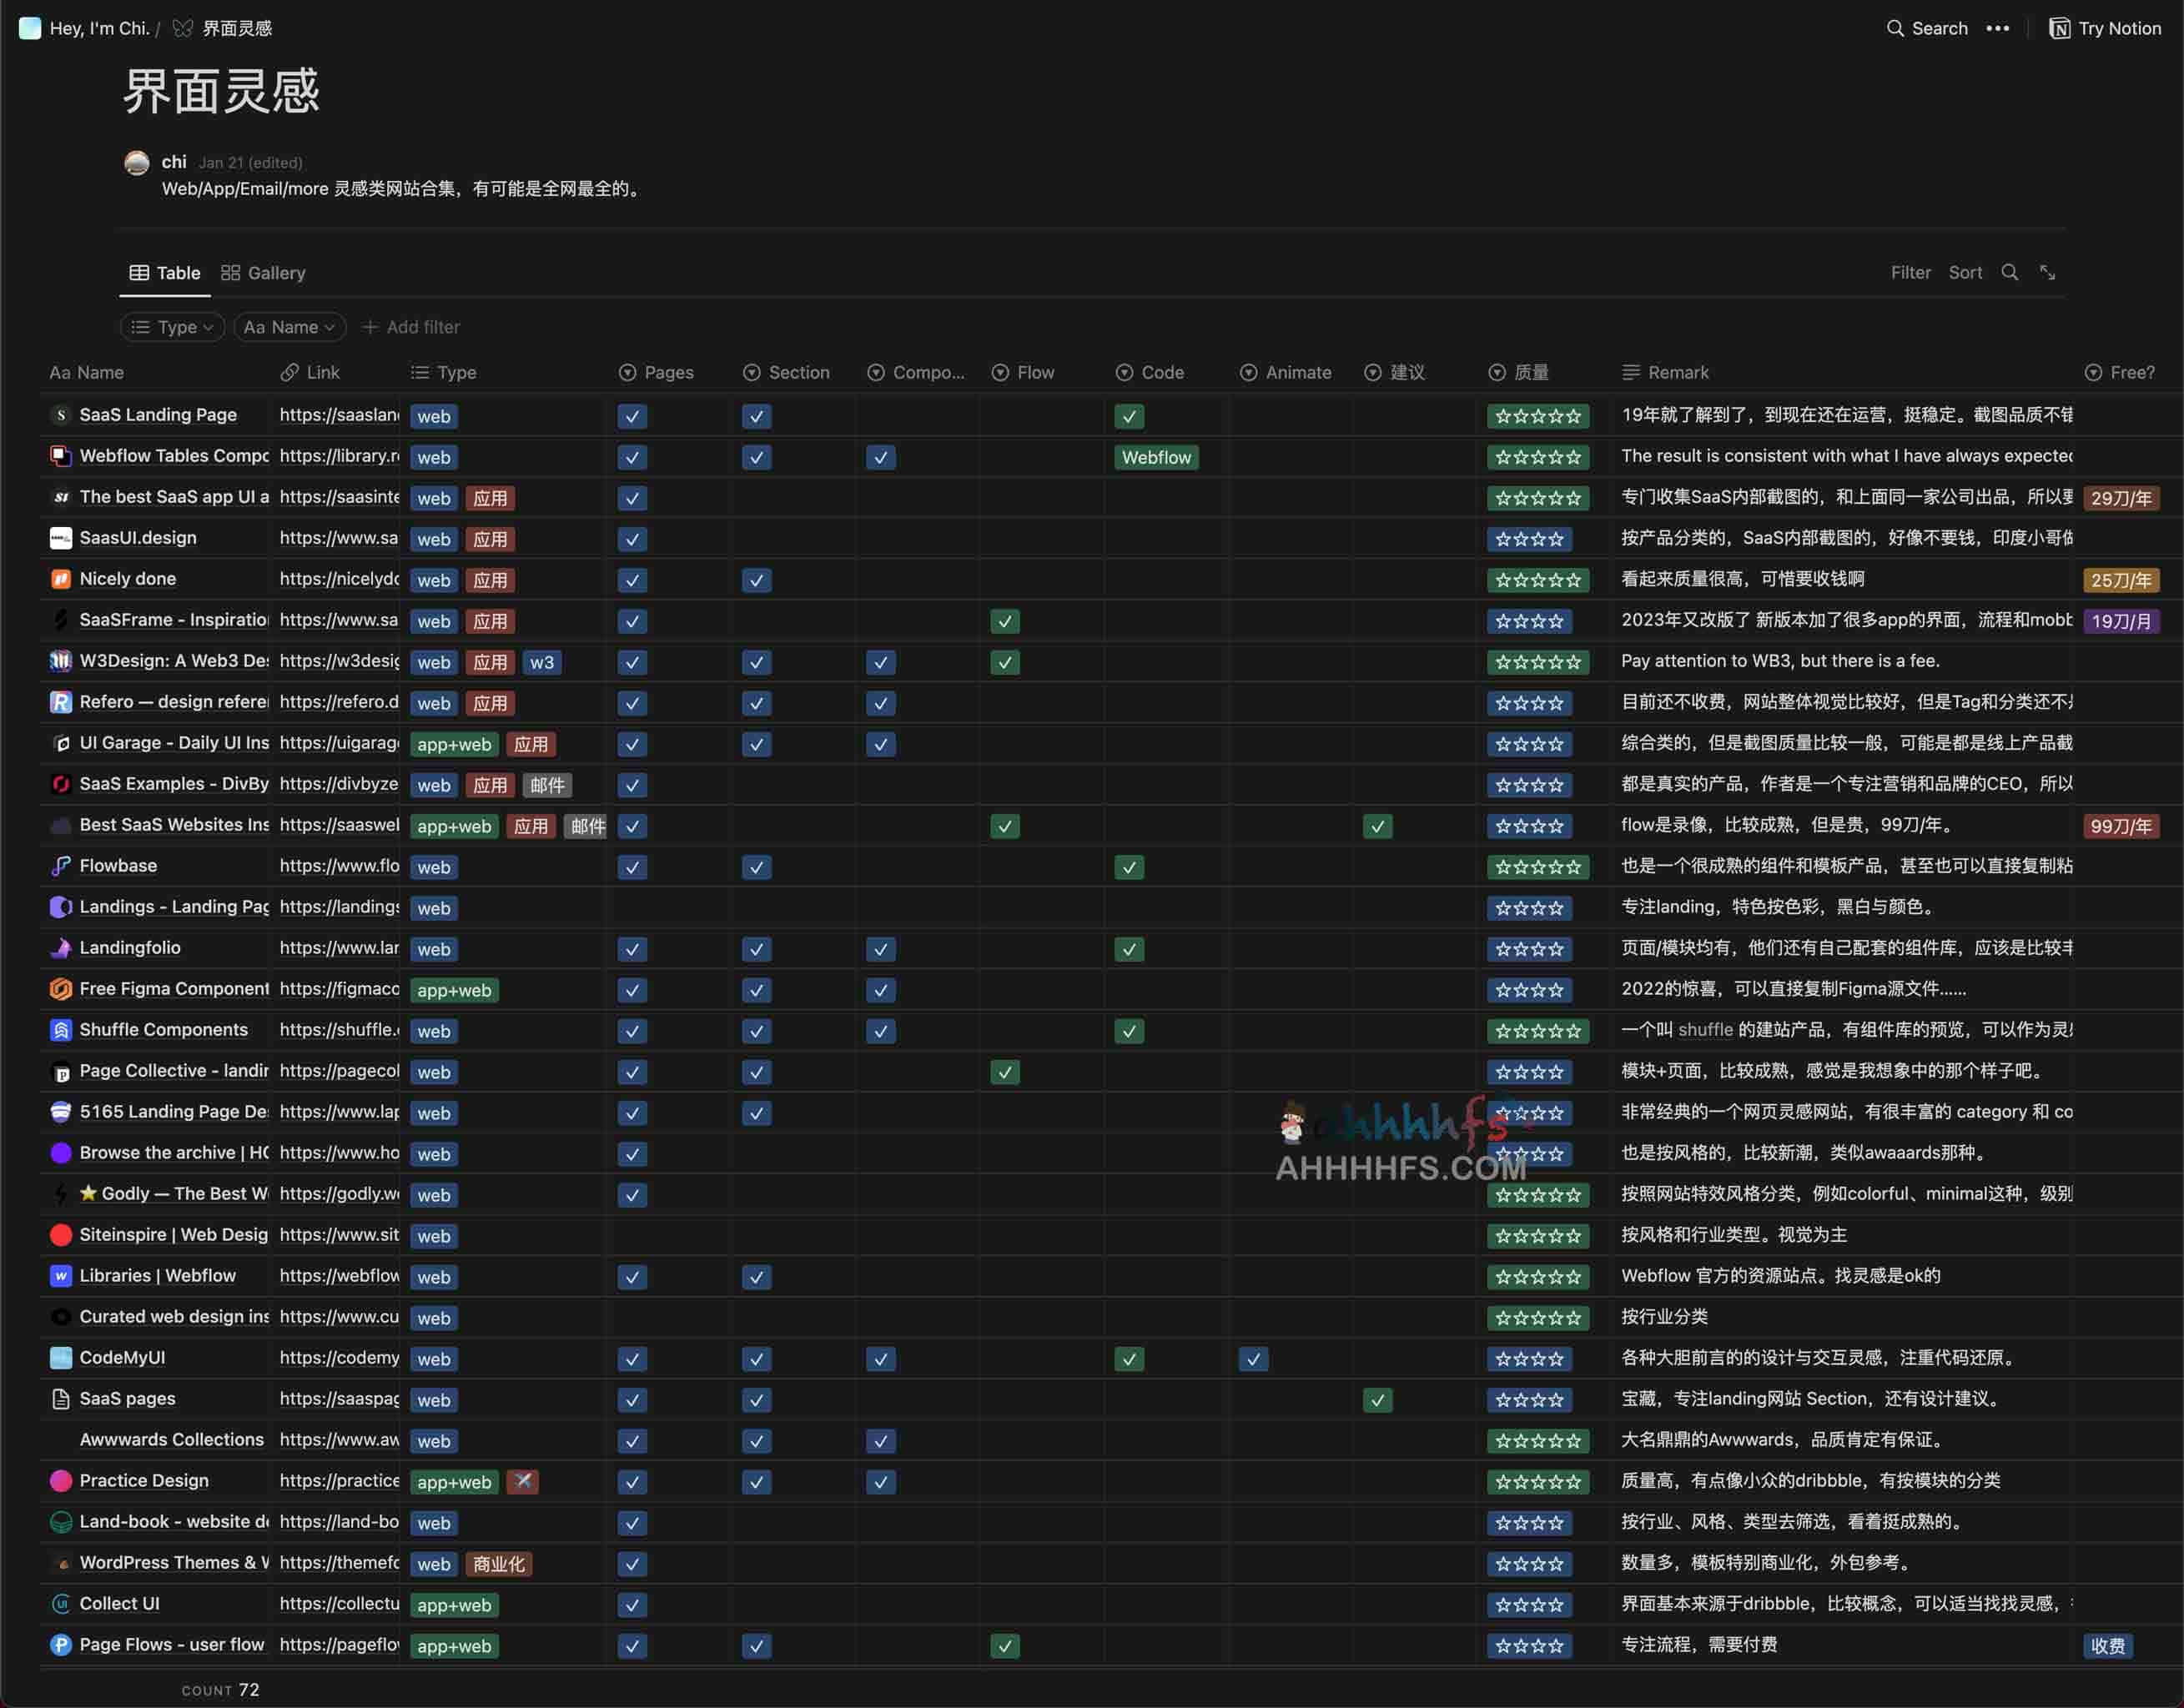
Task: Click the Webflow green tag in Code column
Action: [1156, 457]
